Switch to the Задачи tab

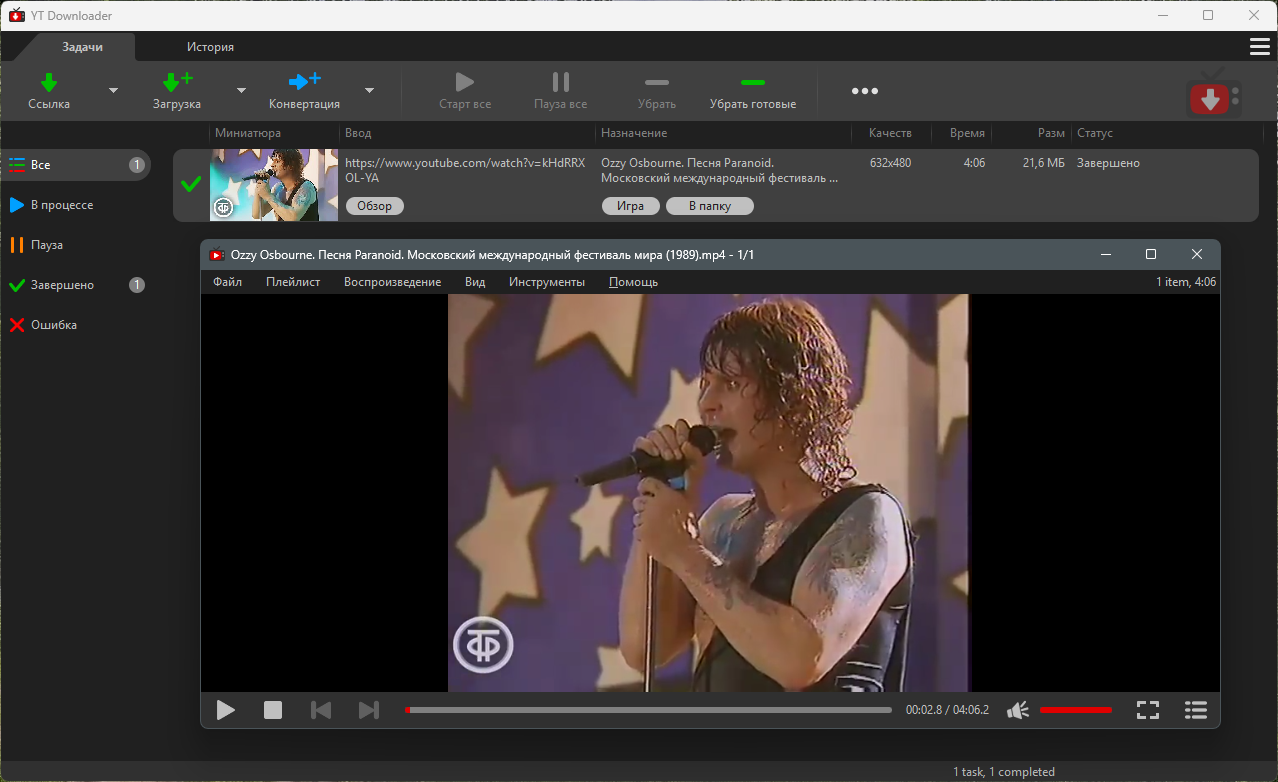[82, 47]
